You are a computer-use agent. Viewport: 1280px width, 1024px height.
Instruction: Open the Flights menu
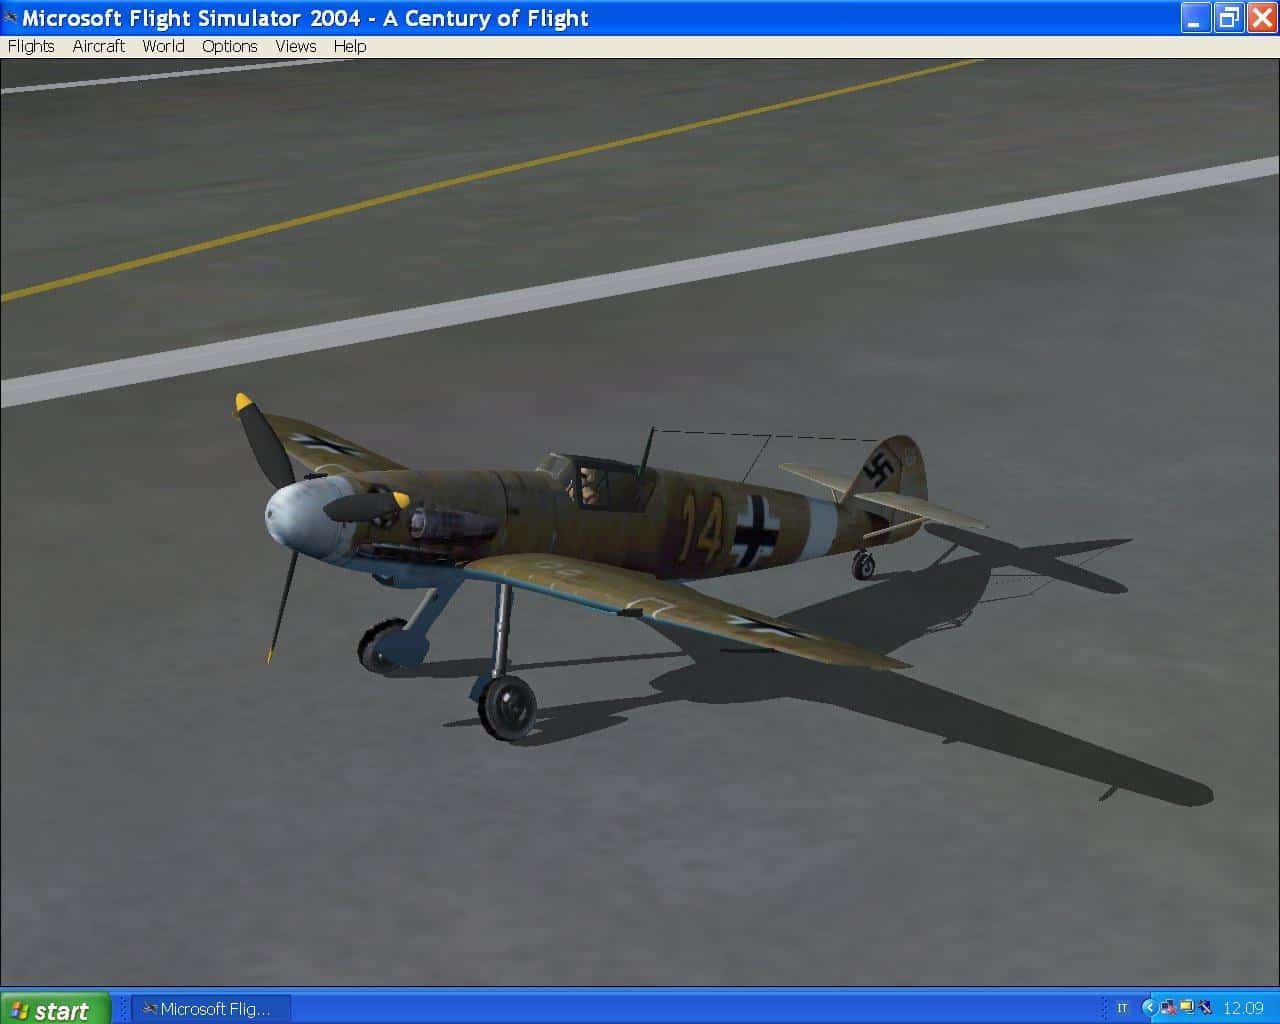30,46
